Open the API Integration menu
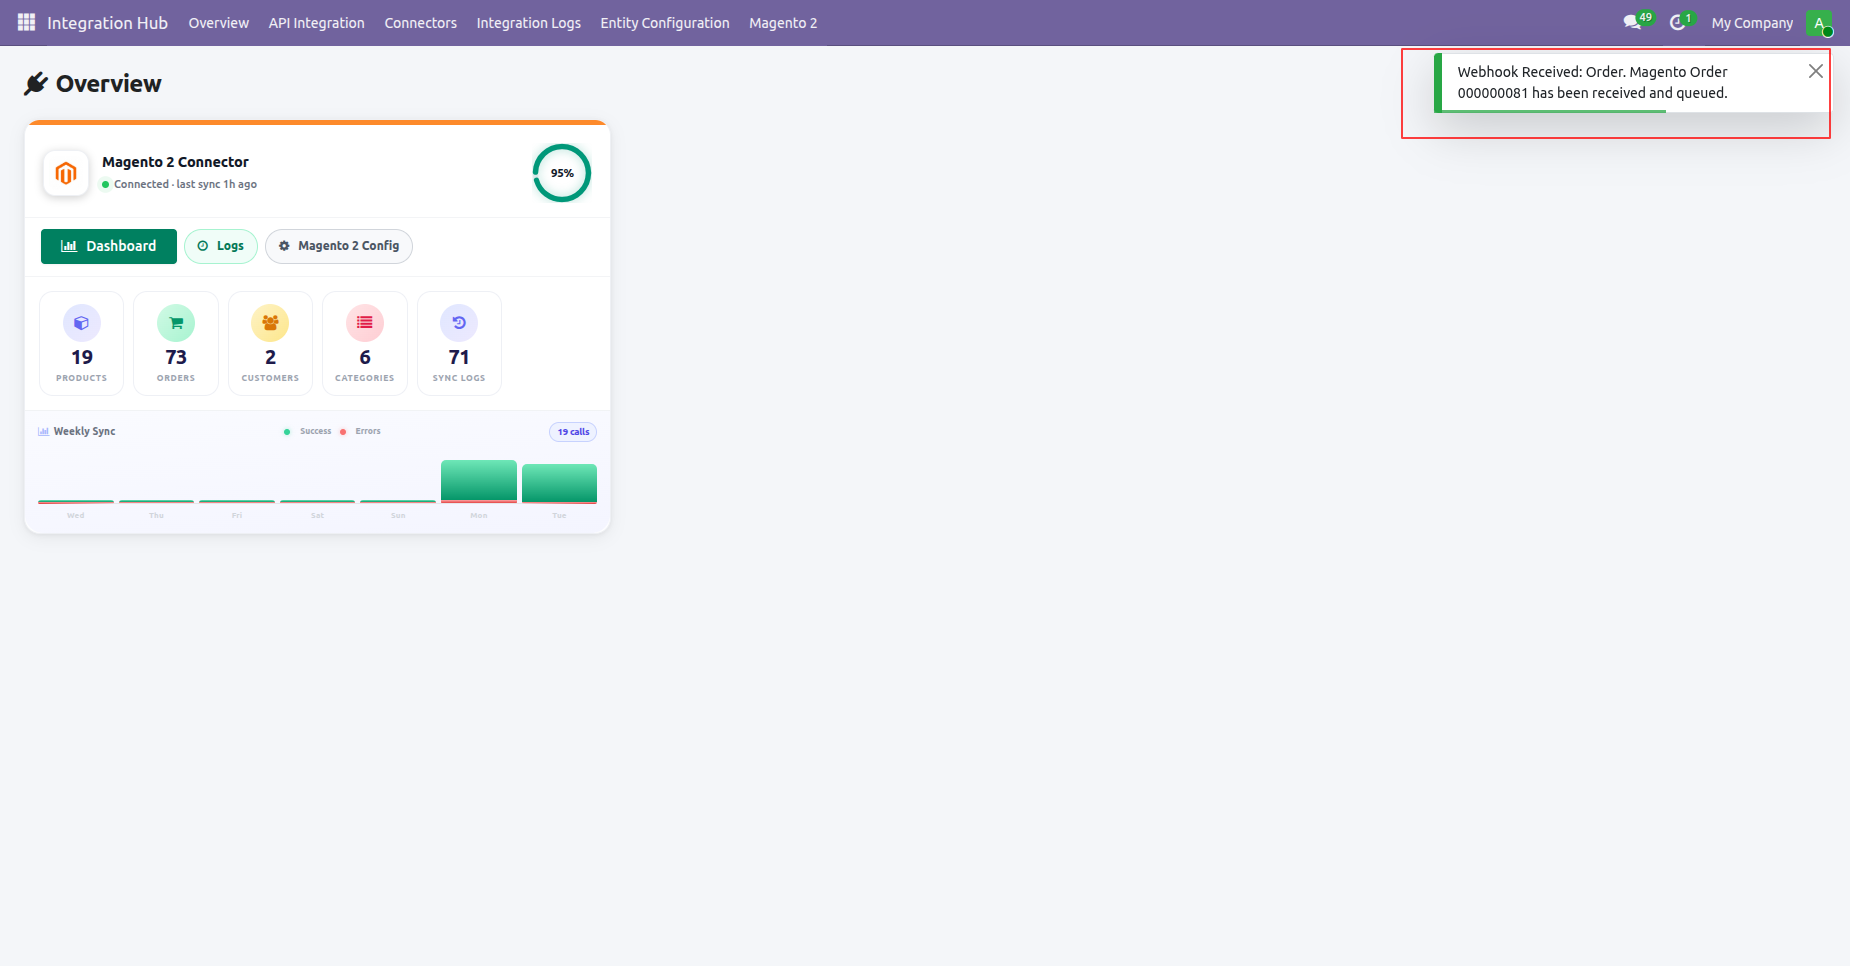This screenshot has width=1850, height=966. click(317, 23)
